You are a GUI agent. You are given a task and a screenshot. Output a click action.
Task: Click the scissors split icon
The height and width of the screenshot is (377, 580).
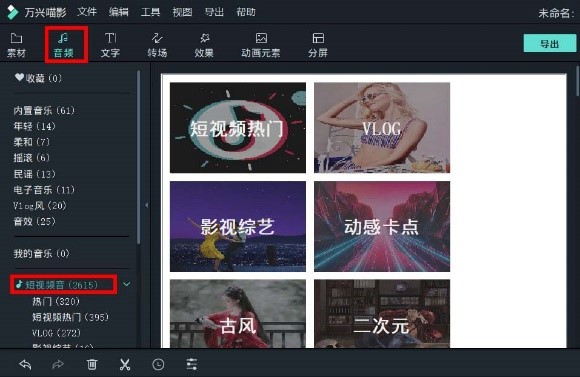click(x=125, y=364)
